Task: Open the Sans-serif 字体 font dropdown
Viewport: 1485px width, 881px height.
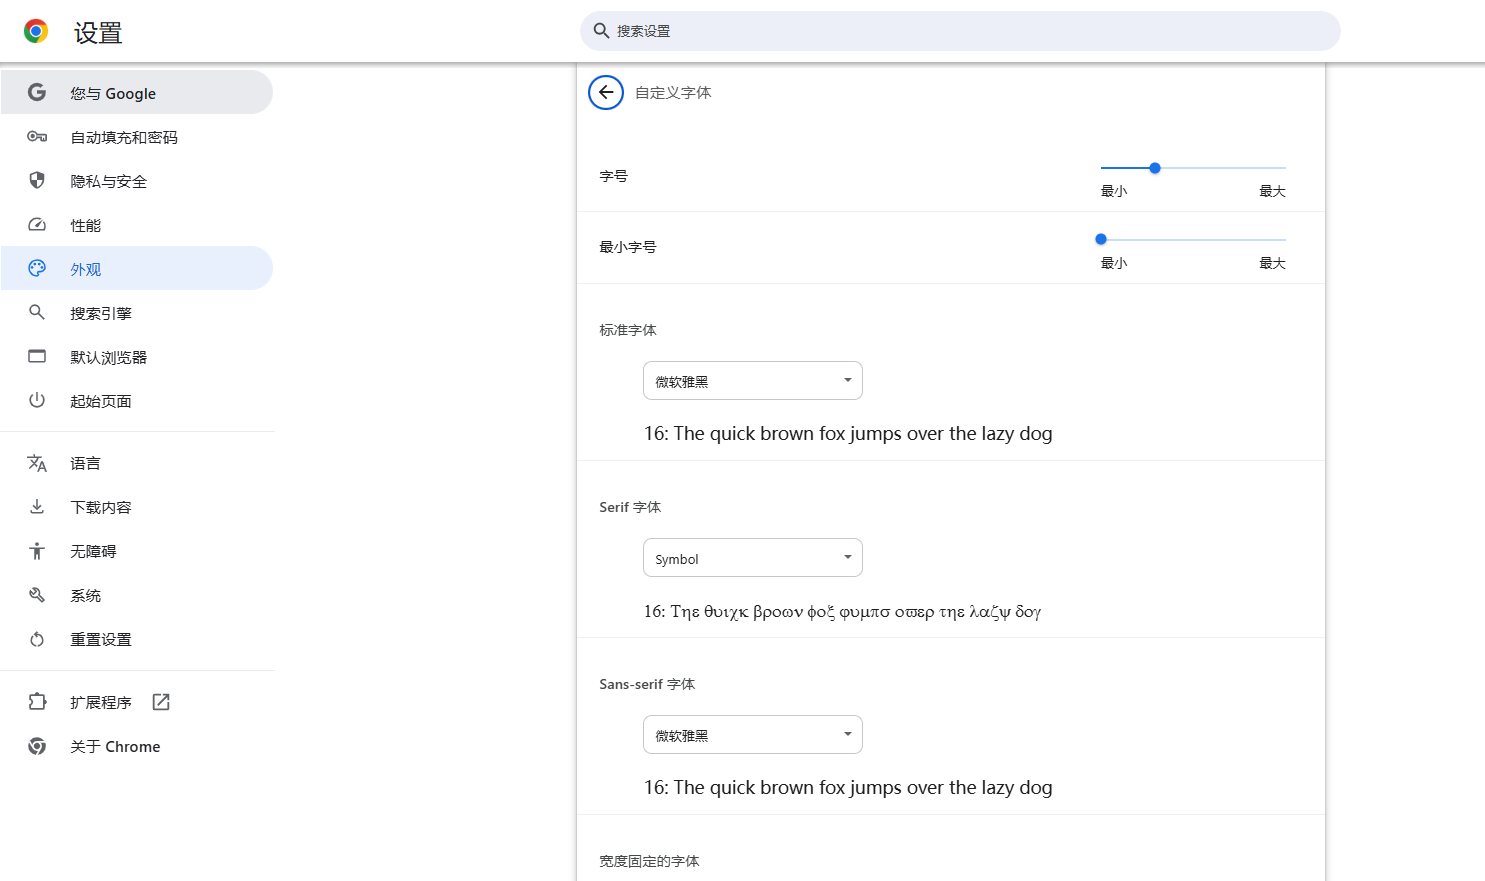Action: click(x=753, y=735)
